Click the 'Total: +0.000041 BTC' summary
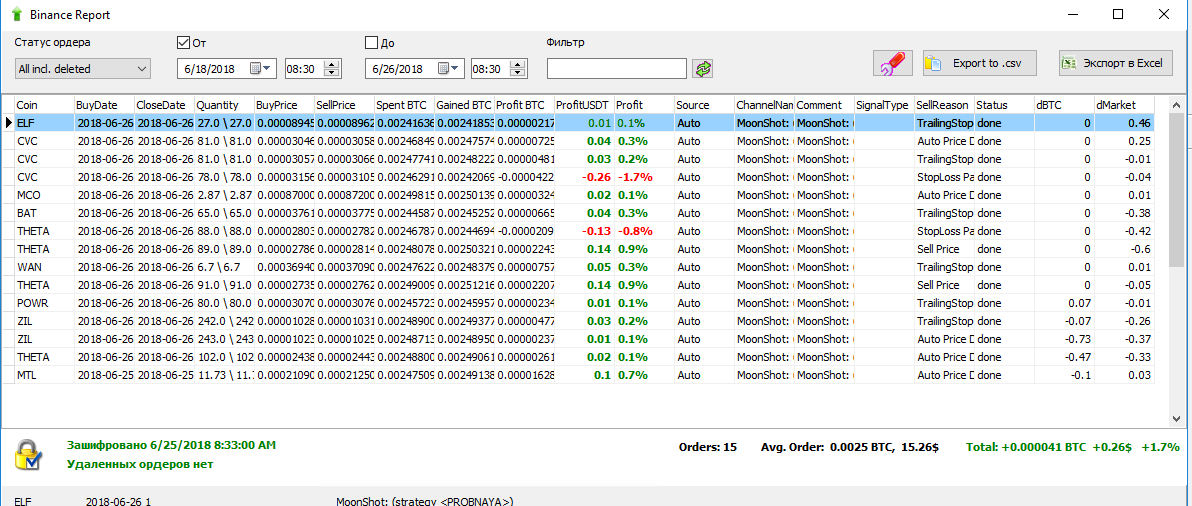The height and width of the screenshot is (506, 1192). click(1026, 447)
